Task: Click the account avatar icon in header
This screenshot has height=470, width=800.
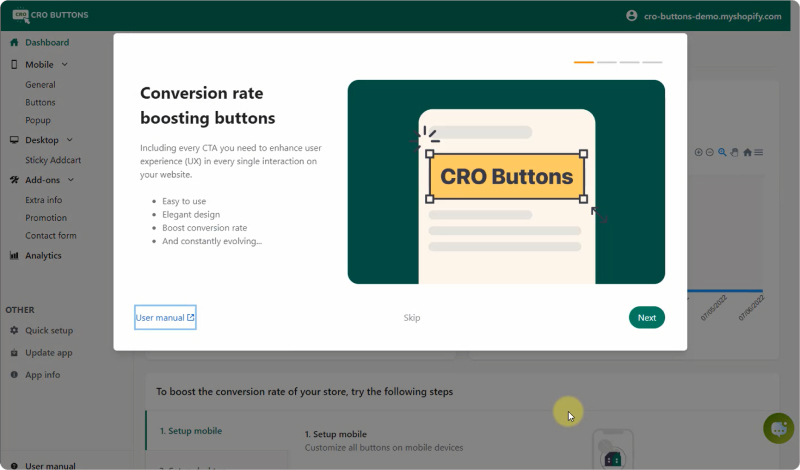Action: (631, 15)
